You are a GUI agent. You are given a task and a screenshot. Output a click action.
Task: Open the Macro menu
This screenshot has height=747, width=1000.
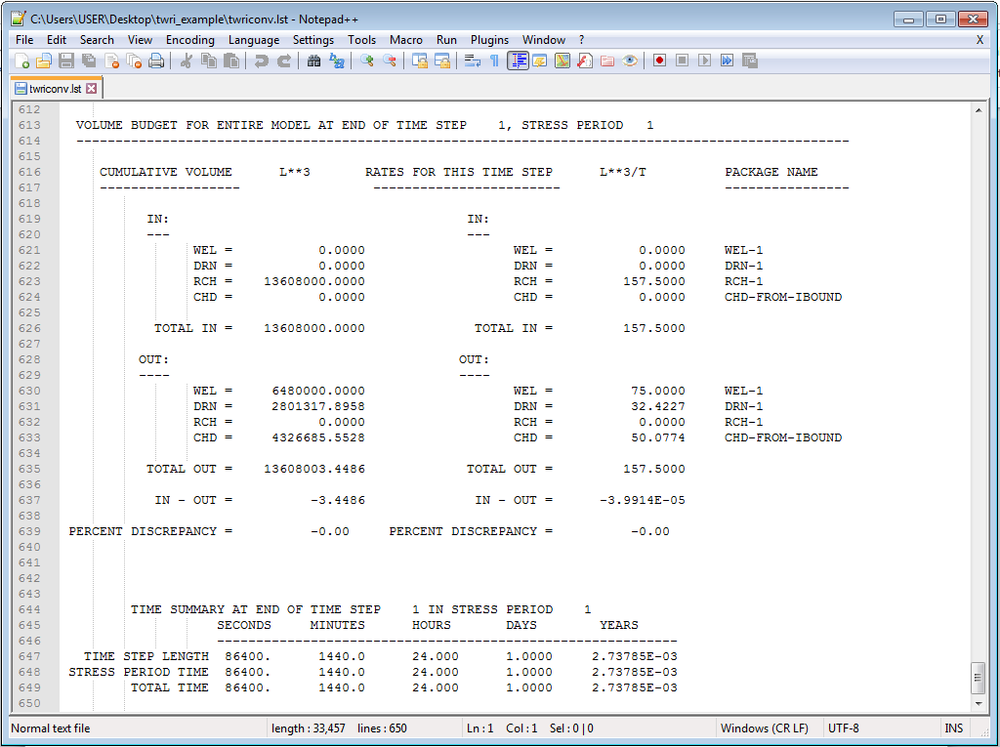(406, 40)
